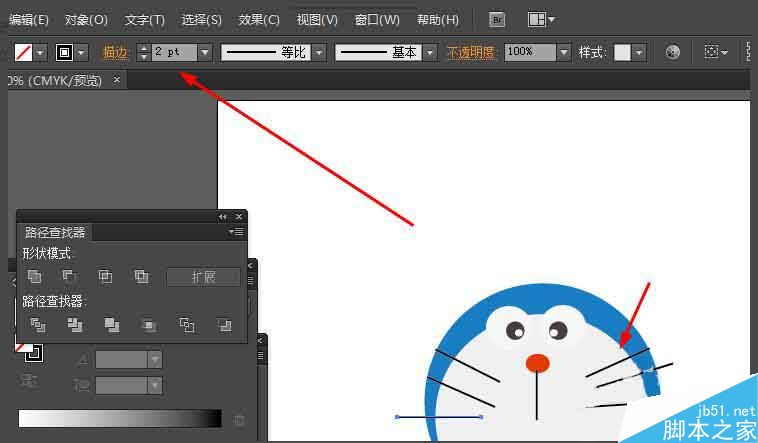
Task: Click the Outline pathfinder icon
Action: coord(187,325)
